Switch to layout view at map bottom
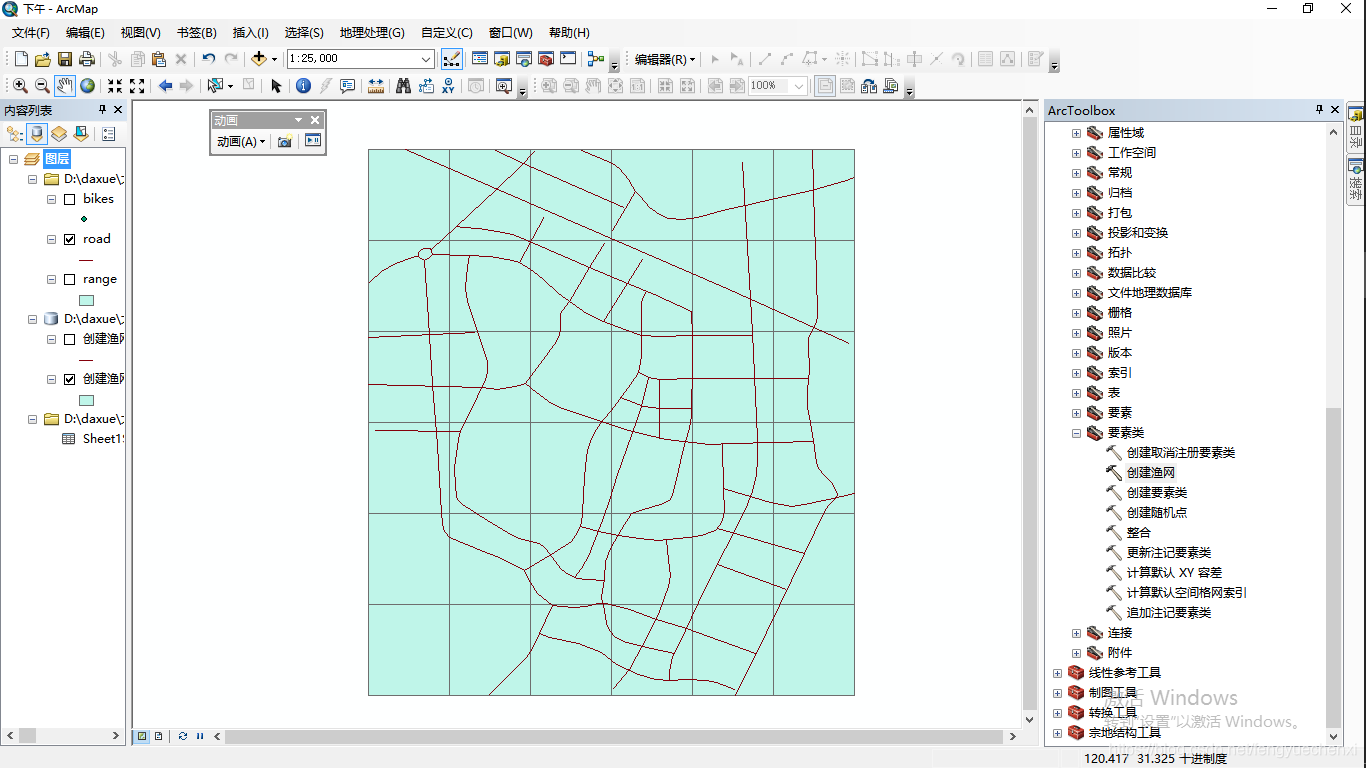Viewport: 1366px width, 768px height. point(158,737)
